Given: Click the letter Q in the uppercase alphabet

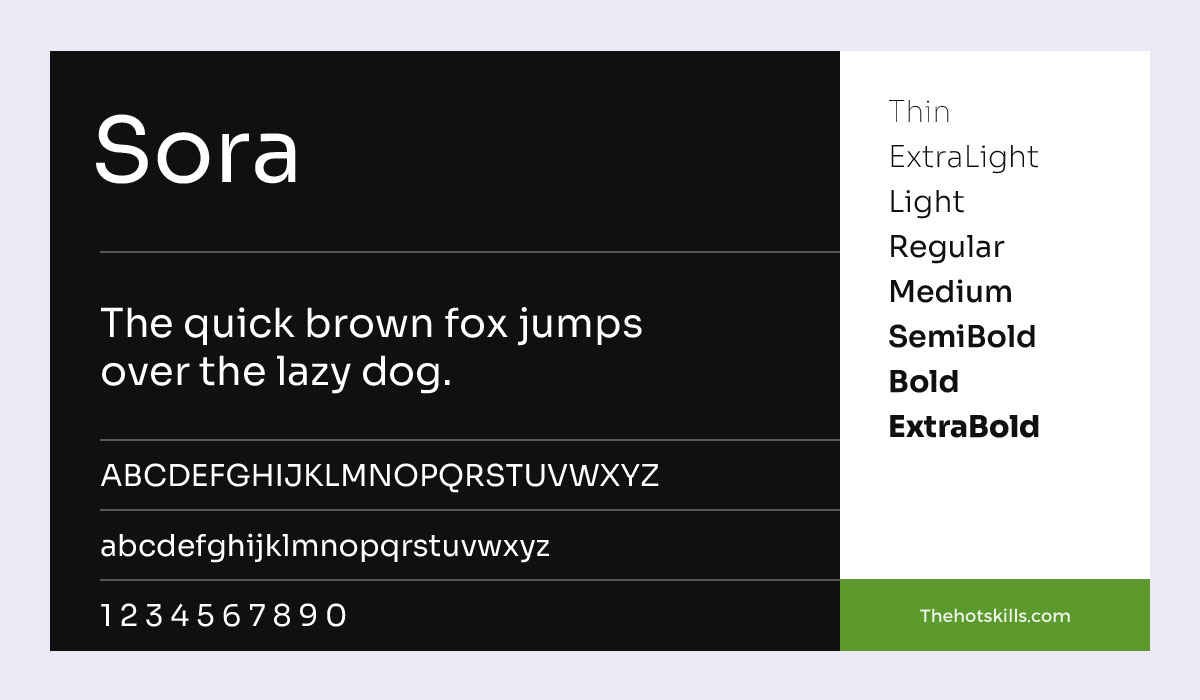Looking at the screenshot, I should click(x=451, y=476).
